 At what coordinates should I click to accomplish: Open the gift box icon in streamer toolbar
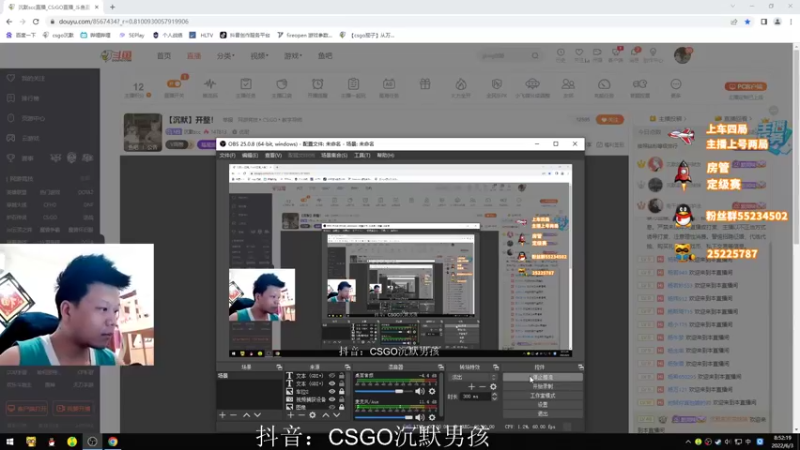coord(424,84)
